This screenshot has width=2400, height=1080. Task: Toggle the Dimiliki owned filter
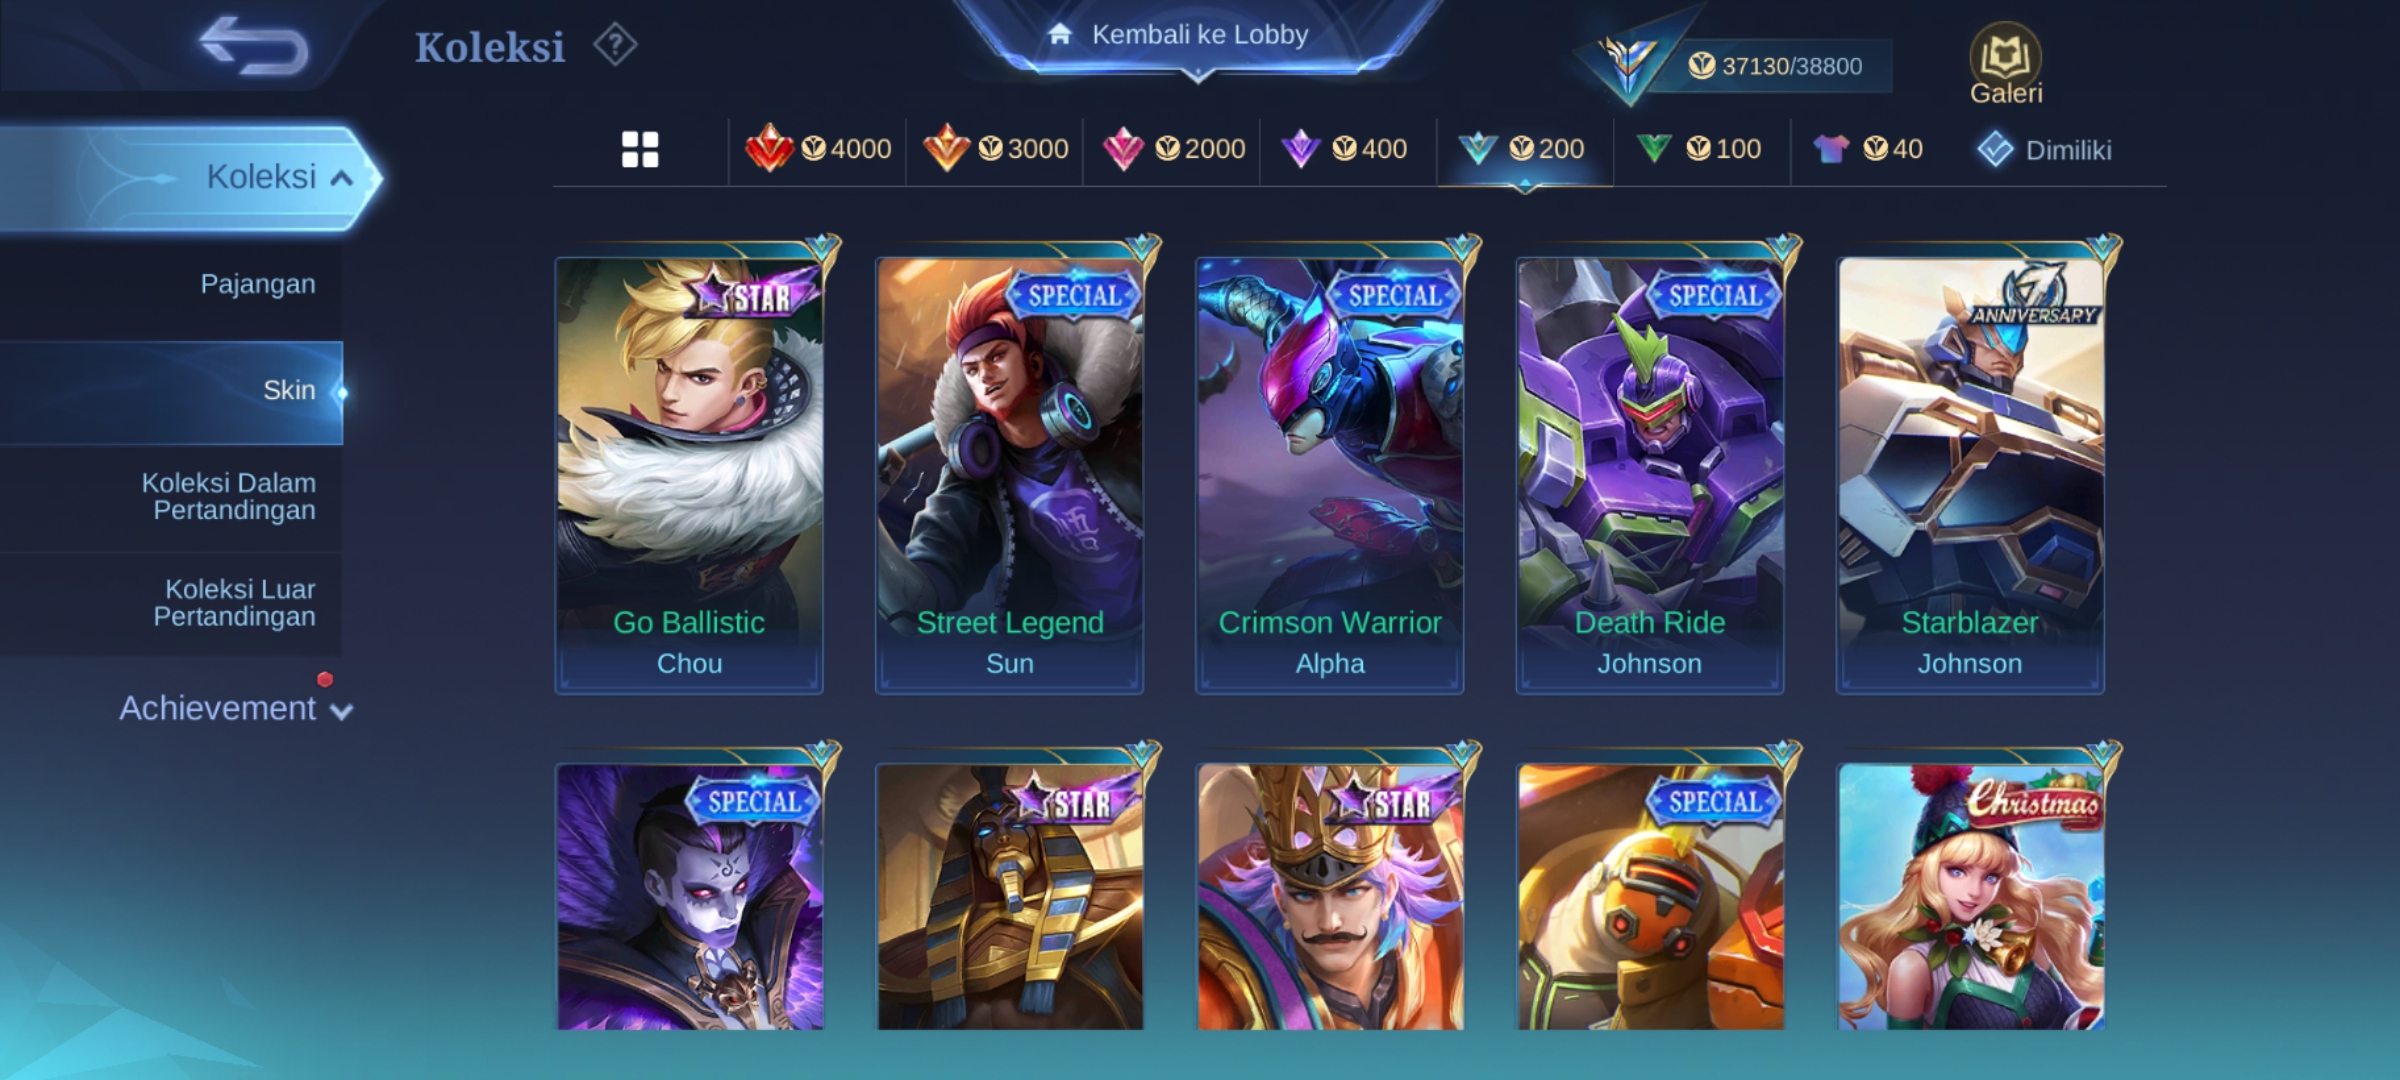click(2044, 150)
